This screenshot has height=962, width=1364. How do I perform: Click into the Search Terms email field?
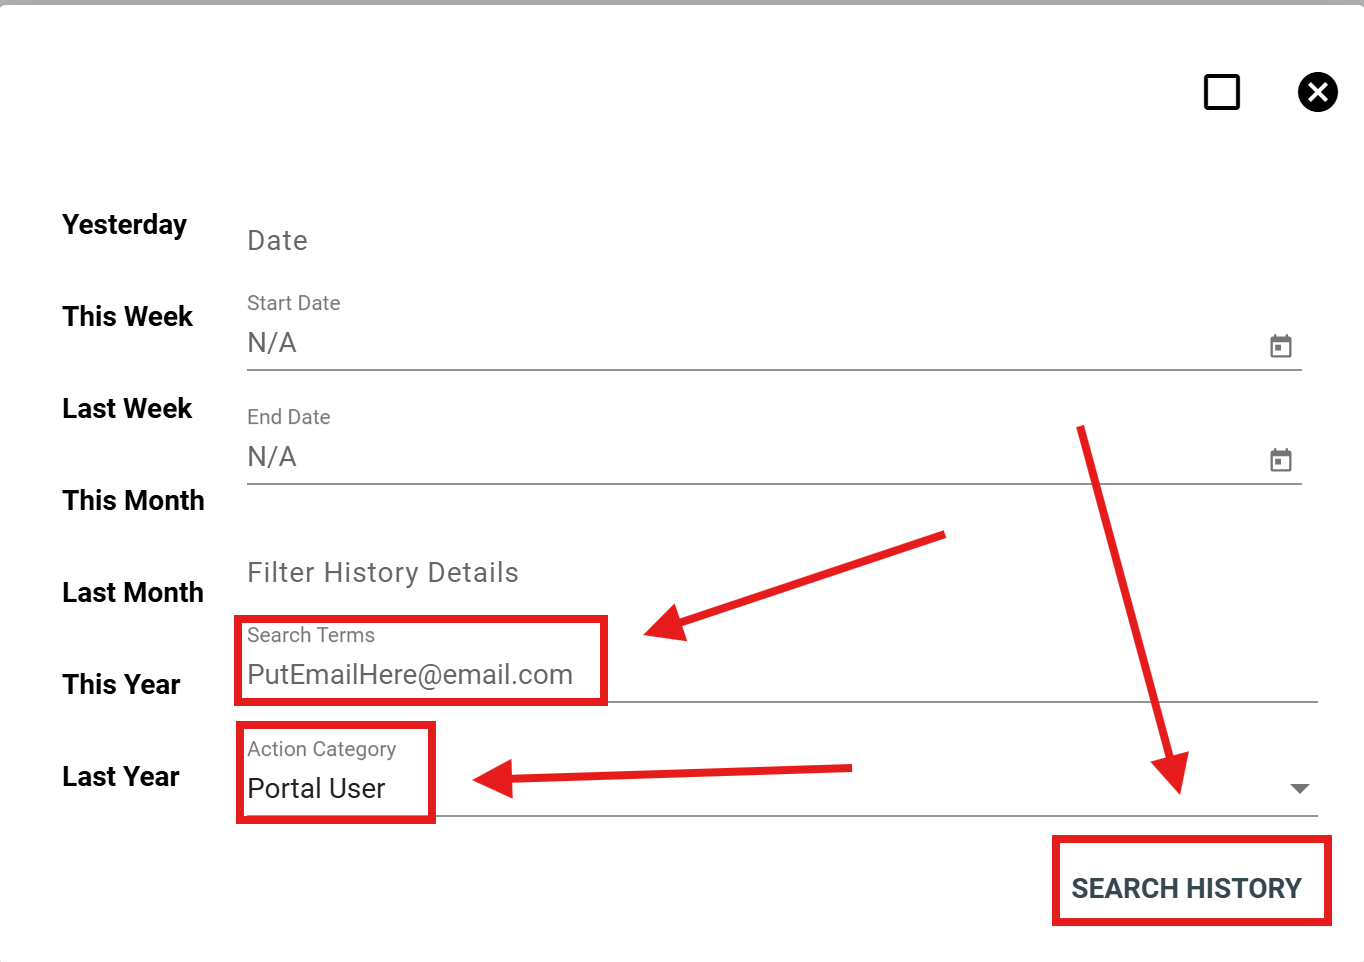pyautogui.click(x=410, y=675)
